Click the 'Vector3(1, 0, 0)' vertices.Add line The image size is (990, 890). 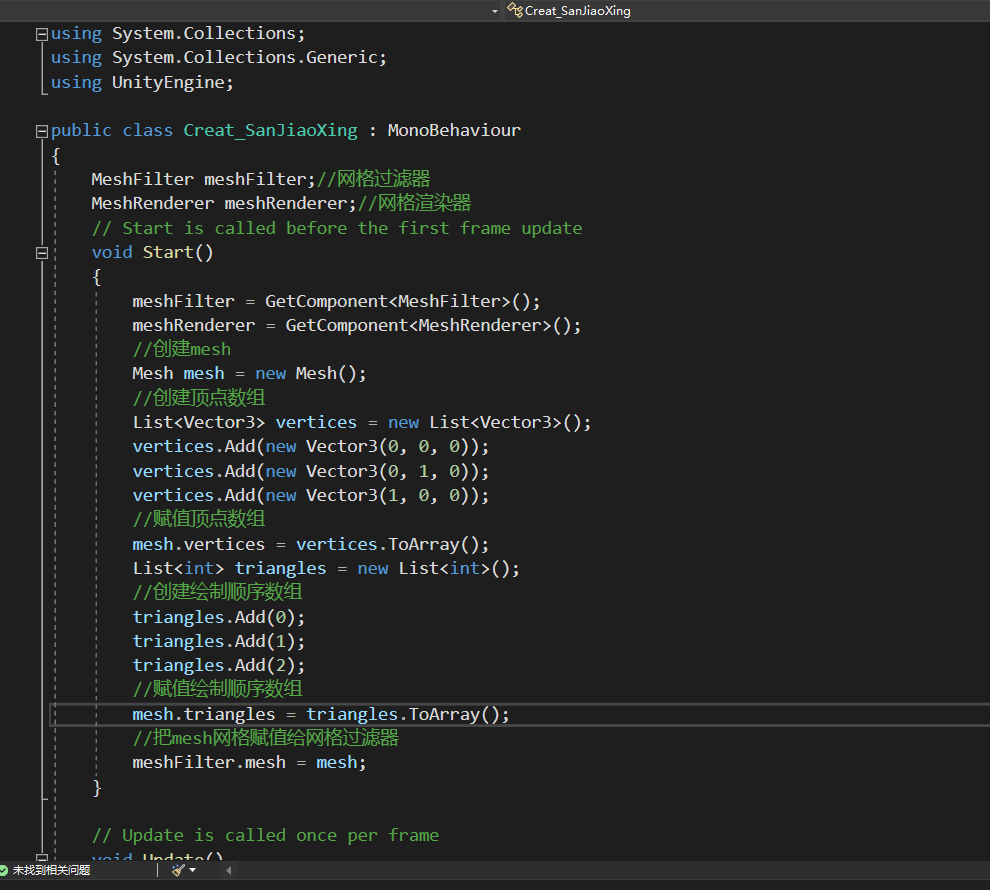(x=311, y=495)
